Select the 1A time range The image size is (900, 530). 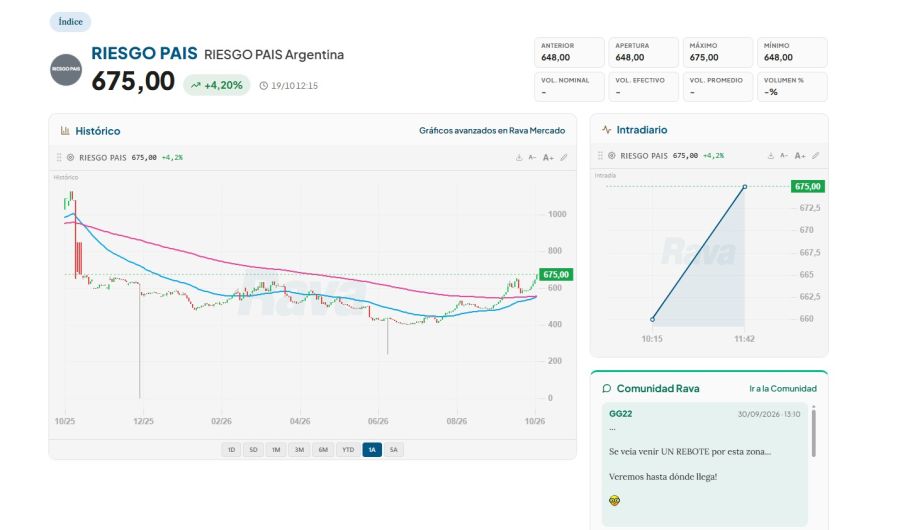[x=372, y=450]
